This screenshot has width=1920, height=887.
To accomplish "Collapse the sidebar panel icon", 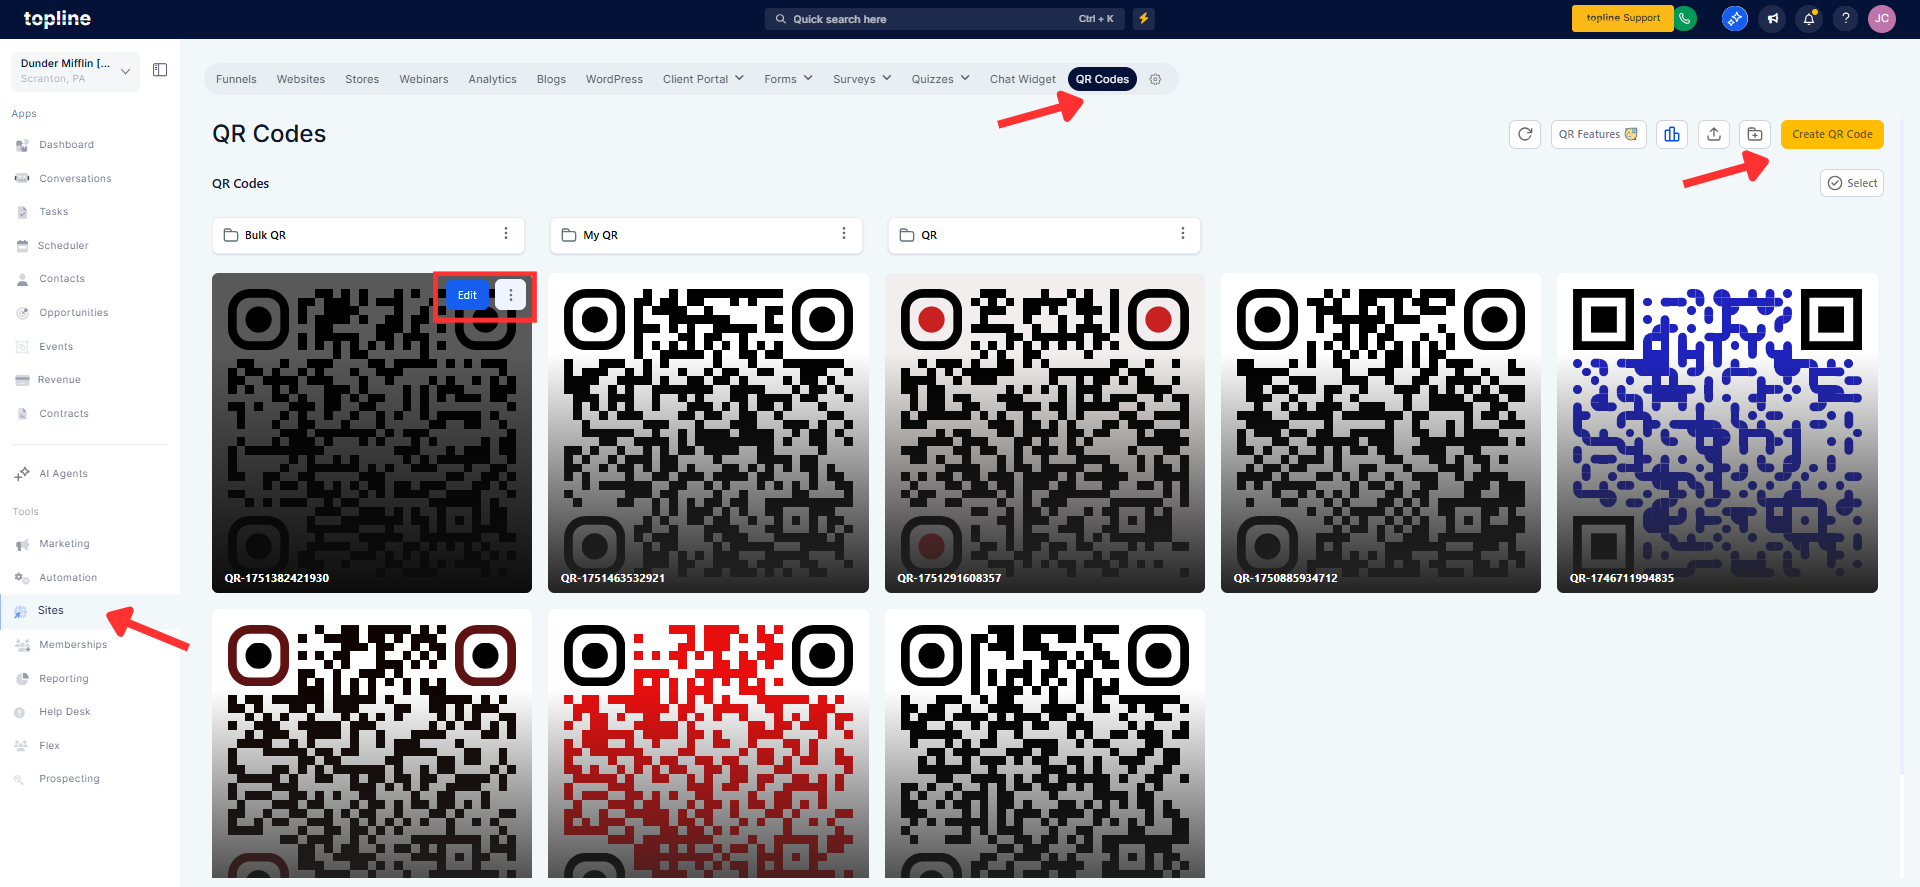I will [160, 70].
